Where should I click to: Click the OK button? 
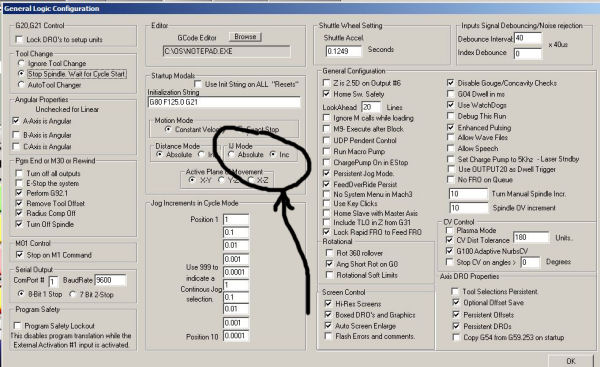[571, 360]
